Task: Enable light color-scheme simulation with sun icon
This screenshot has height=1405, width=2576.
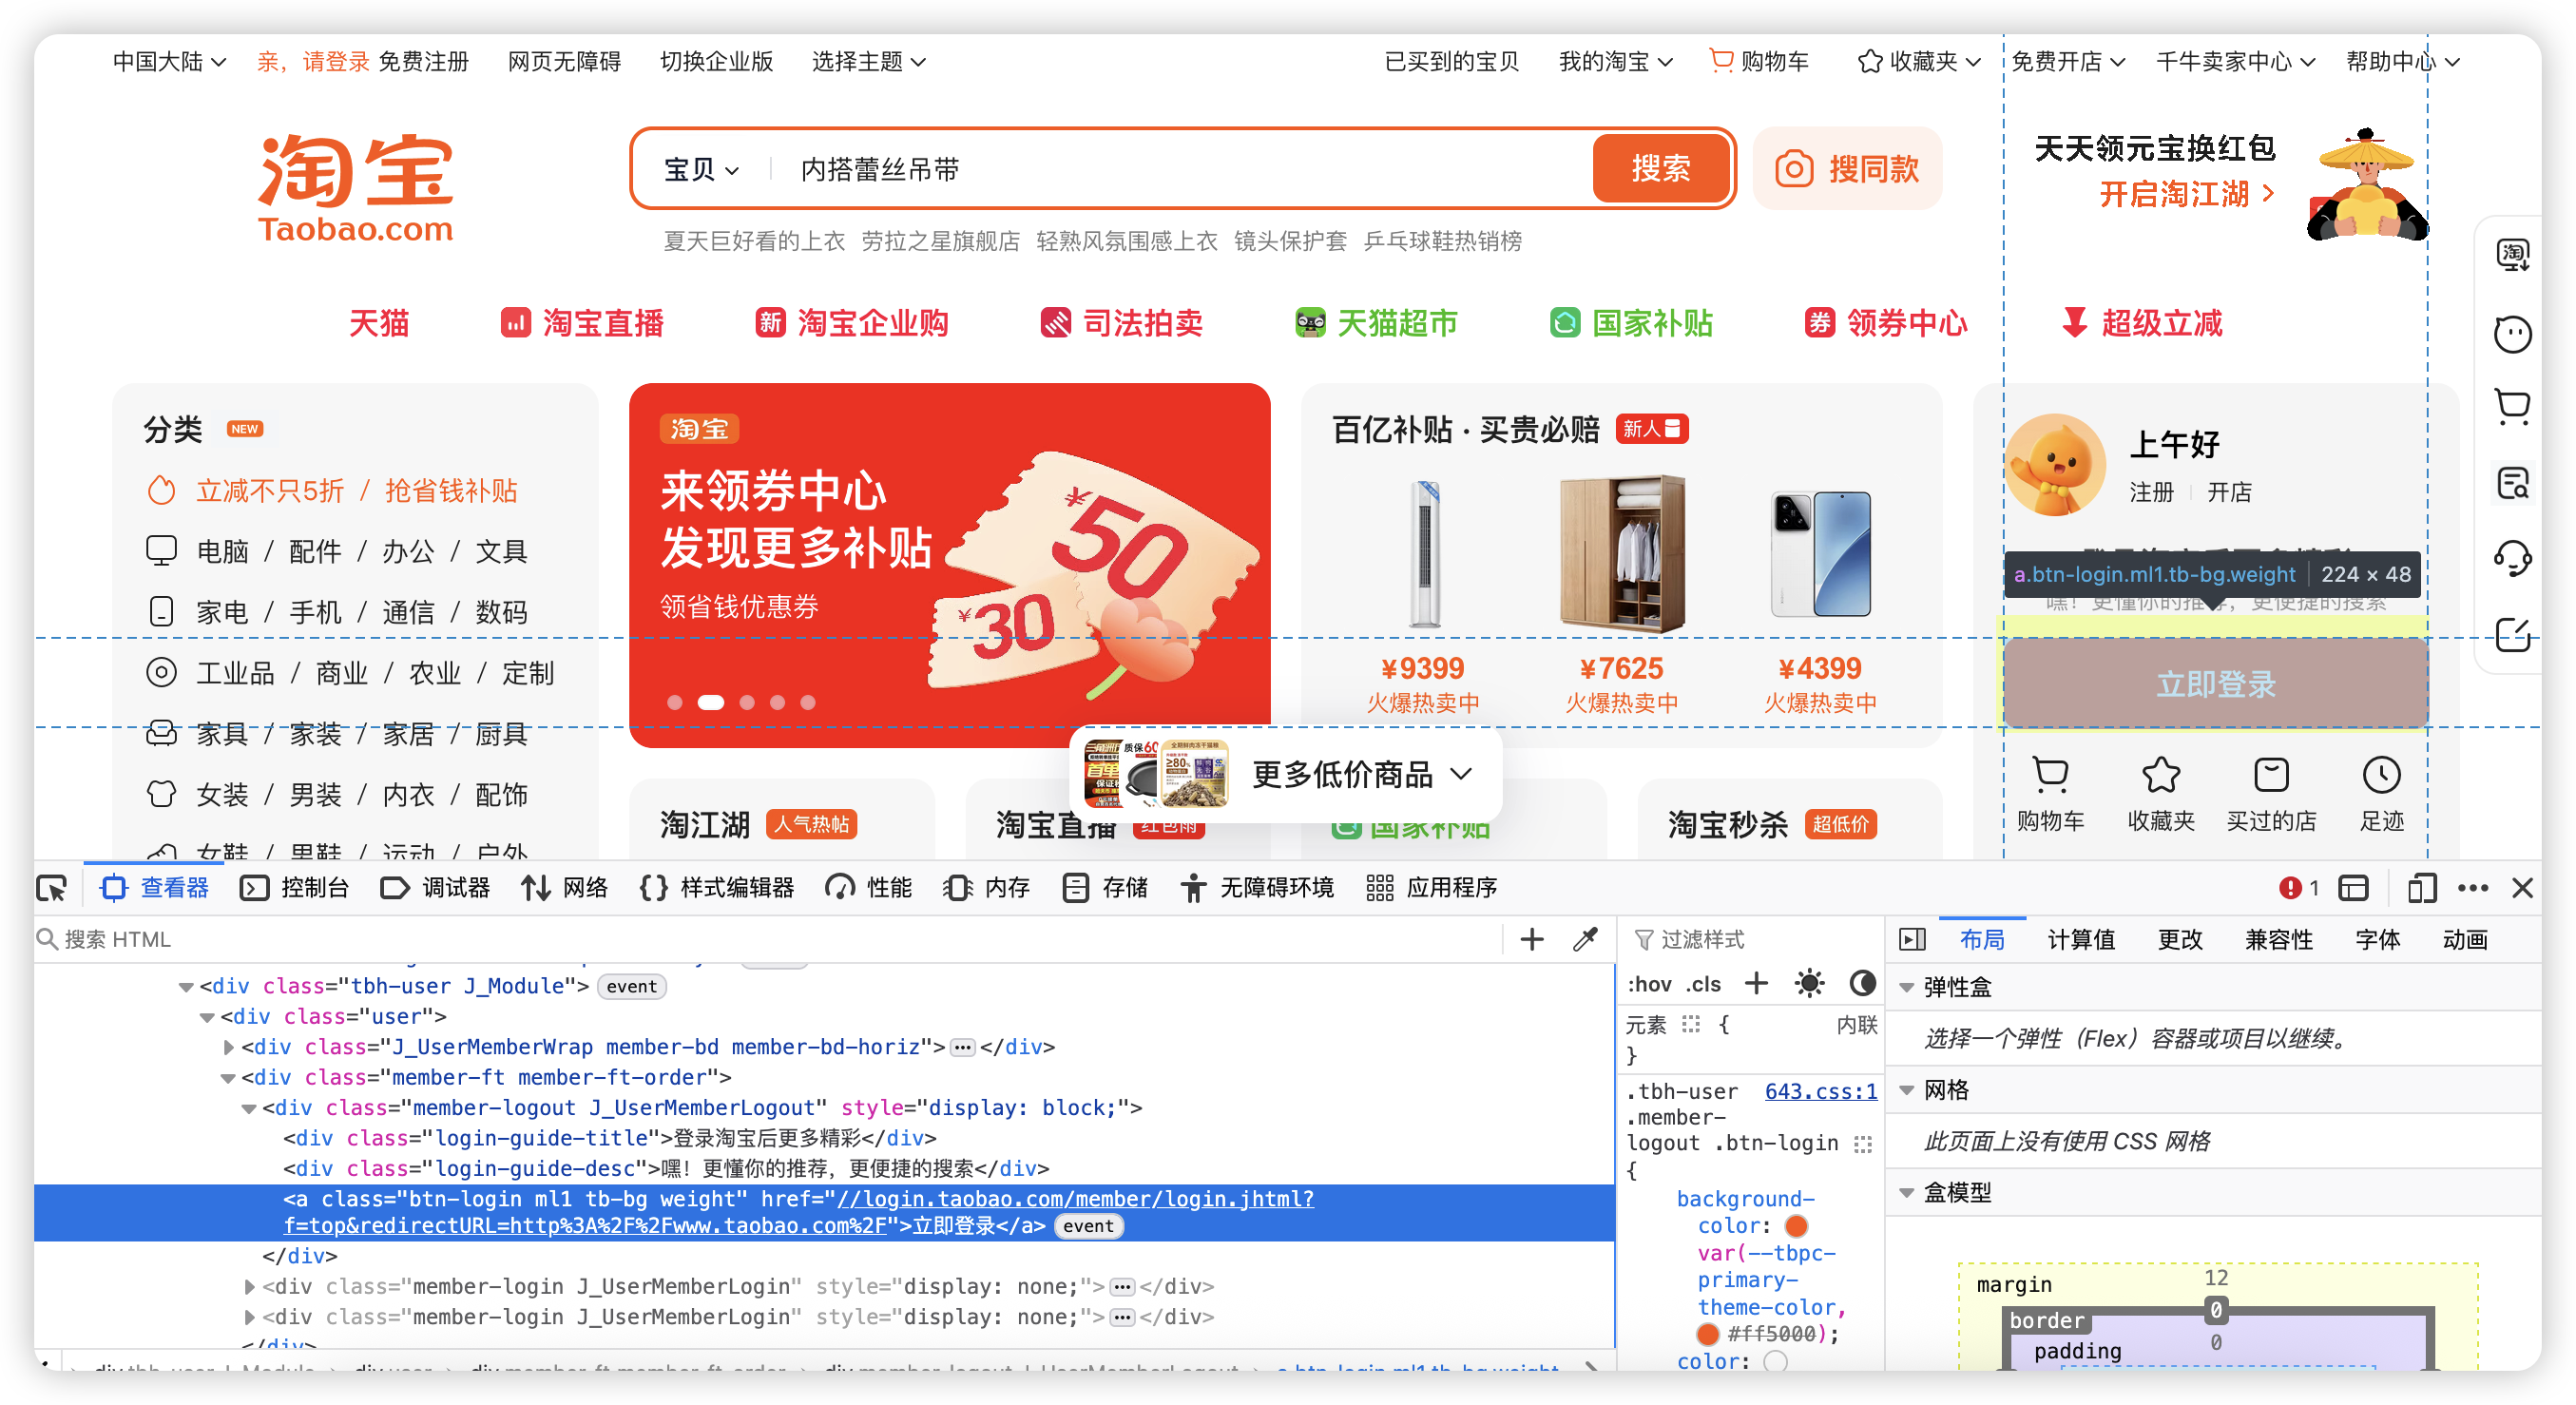Action: pyautogui.click(x=1810, y=983)
